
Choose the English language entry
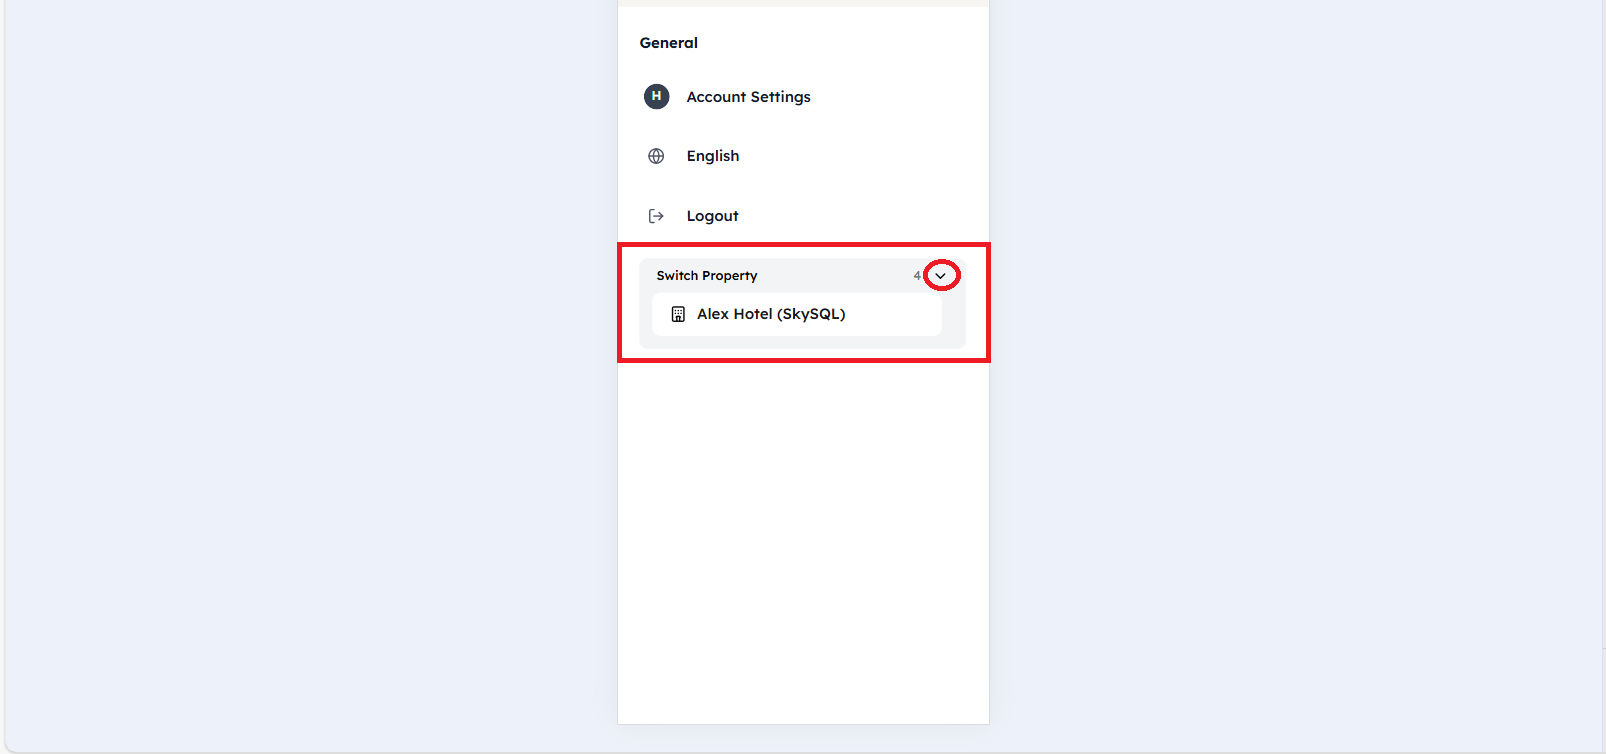(712, 156)
